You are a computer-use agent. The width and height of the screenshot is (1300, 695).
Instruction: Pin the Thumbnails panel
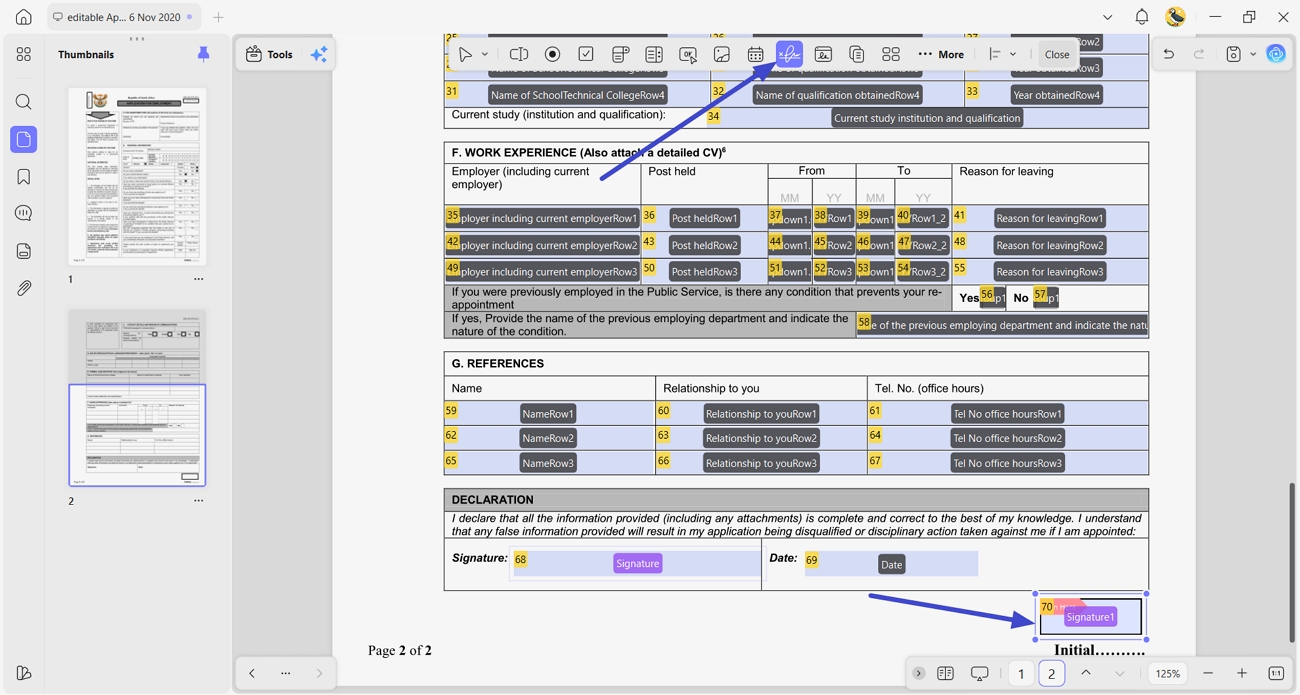pyautogui.click(x=203, y=54)
